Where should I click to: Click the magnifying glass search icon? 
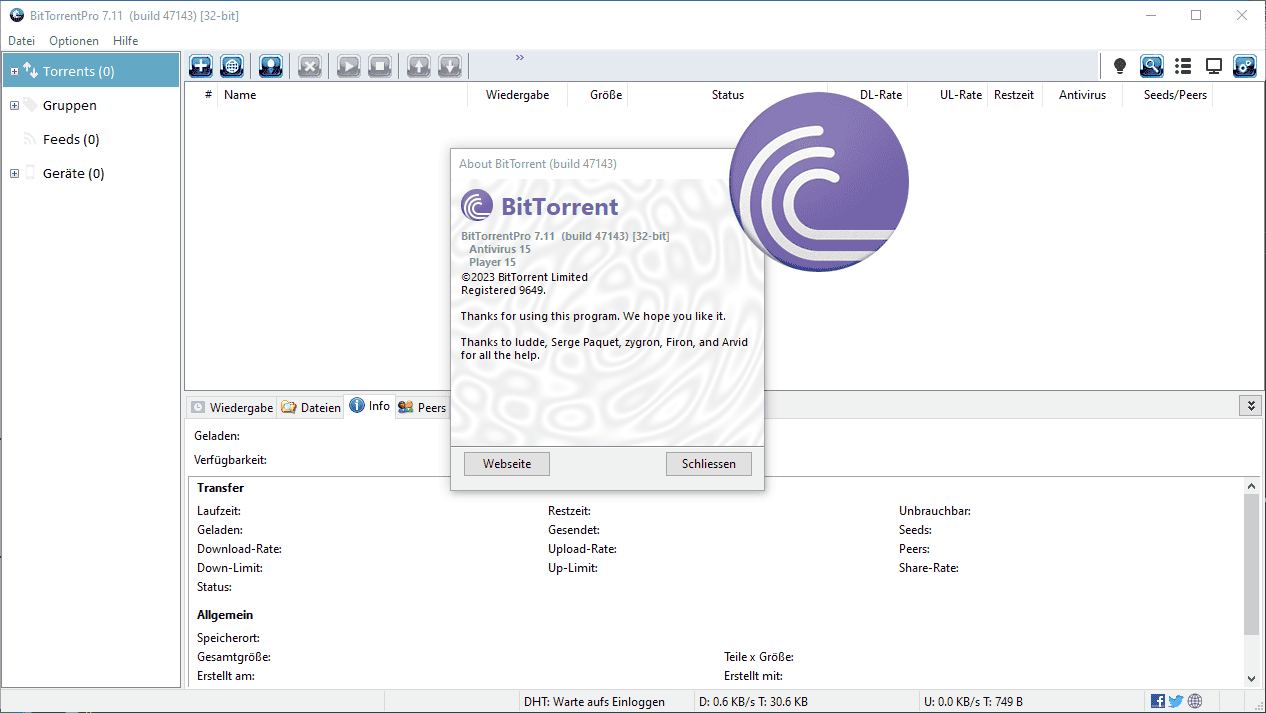coord(1152,66)
